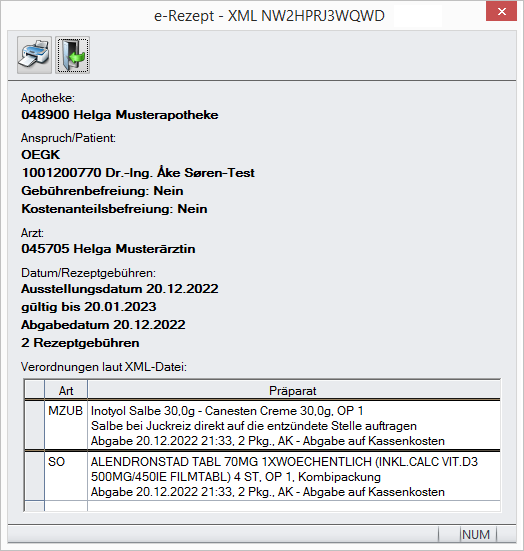Click the exit door icon
The height and width of the screenshot is (551, 524).
(x=72, y=55)
